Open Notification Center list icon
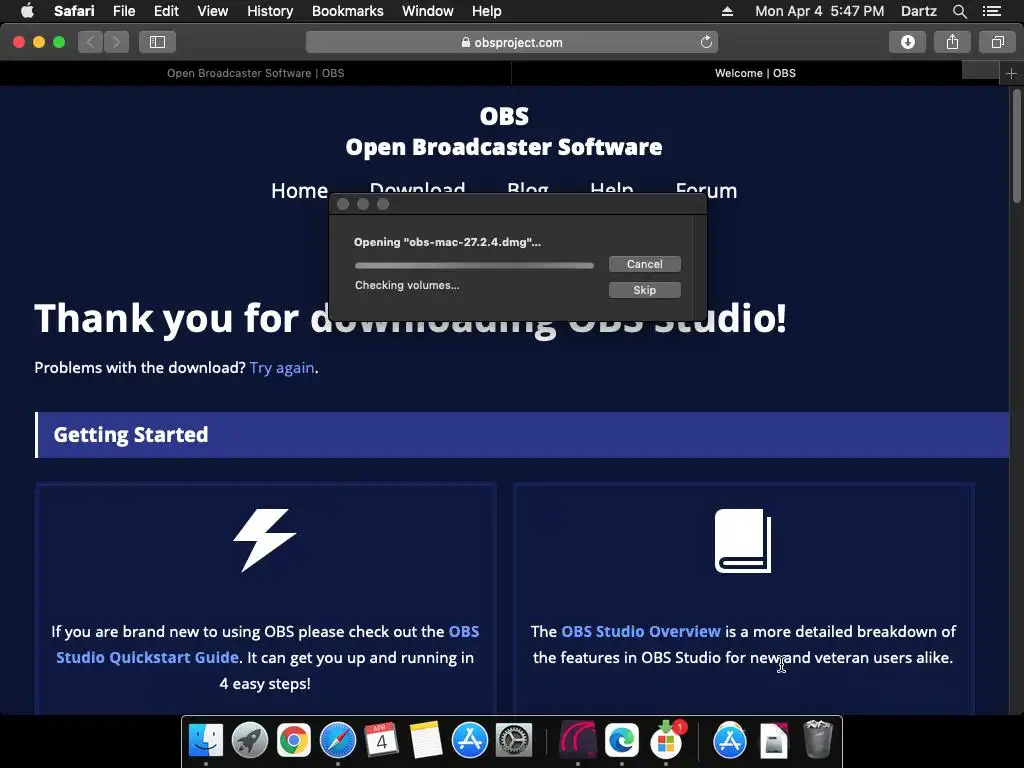The height and width of the screenshot is (768, 1024). click(991, 11)
